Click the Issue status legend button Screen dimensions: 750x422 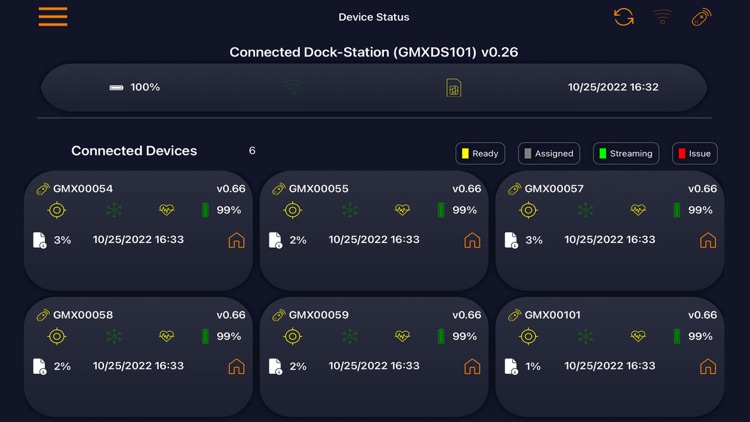point(695,154)
